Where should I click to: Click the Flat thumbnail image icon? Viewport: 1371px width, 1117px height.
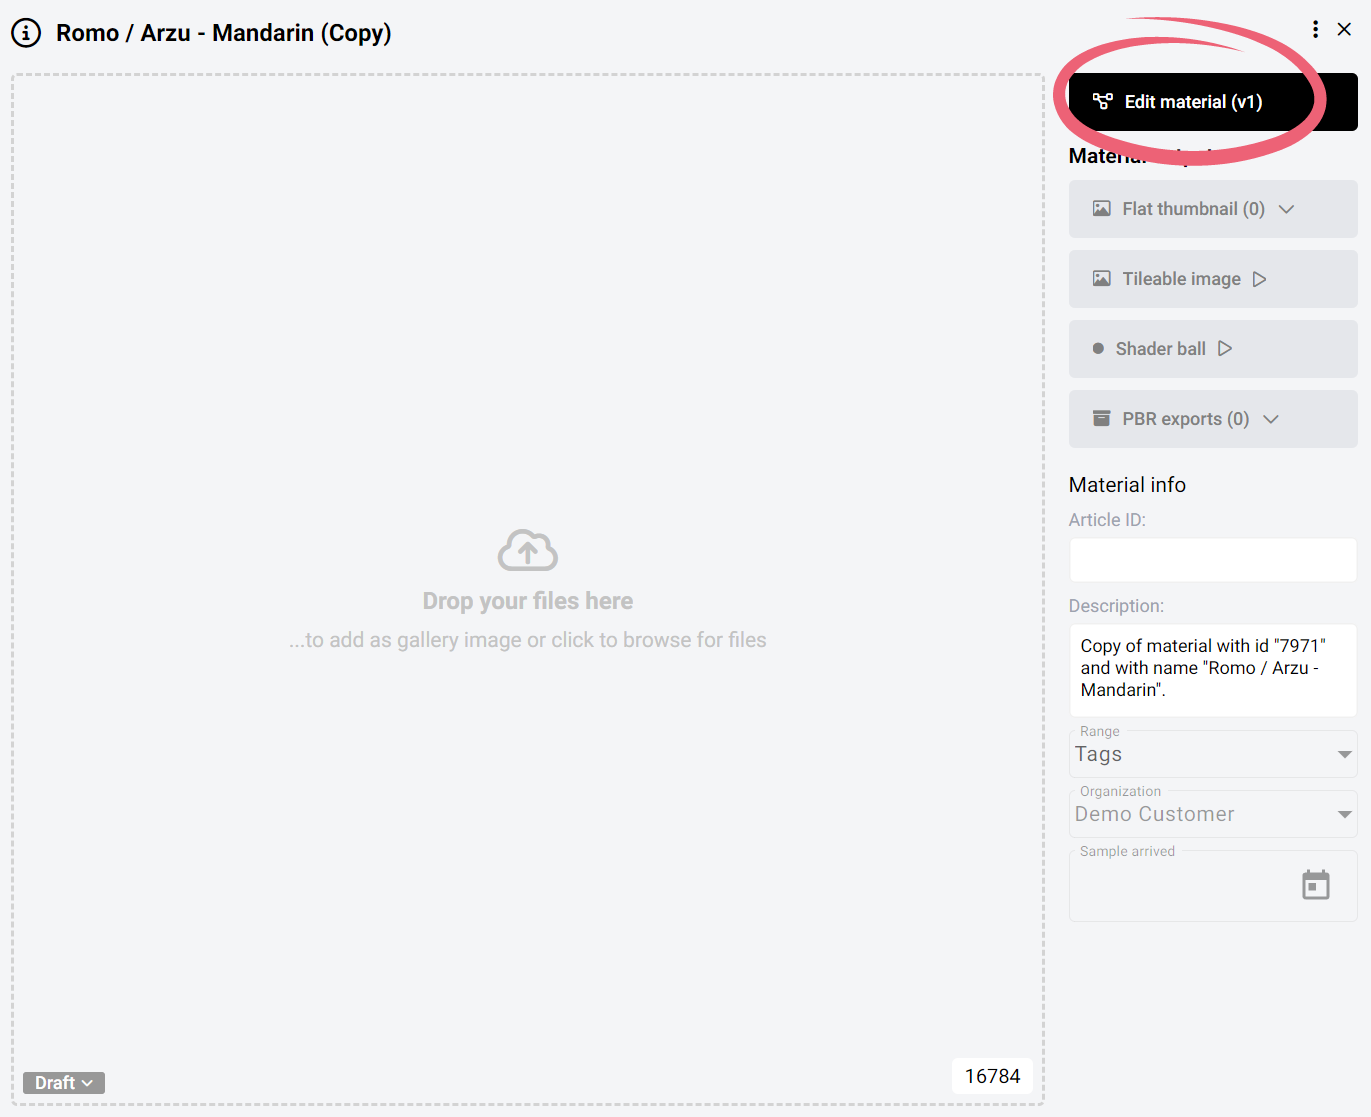1101,209
